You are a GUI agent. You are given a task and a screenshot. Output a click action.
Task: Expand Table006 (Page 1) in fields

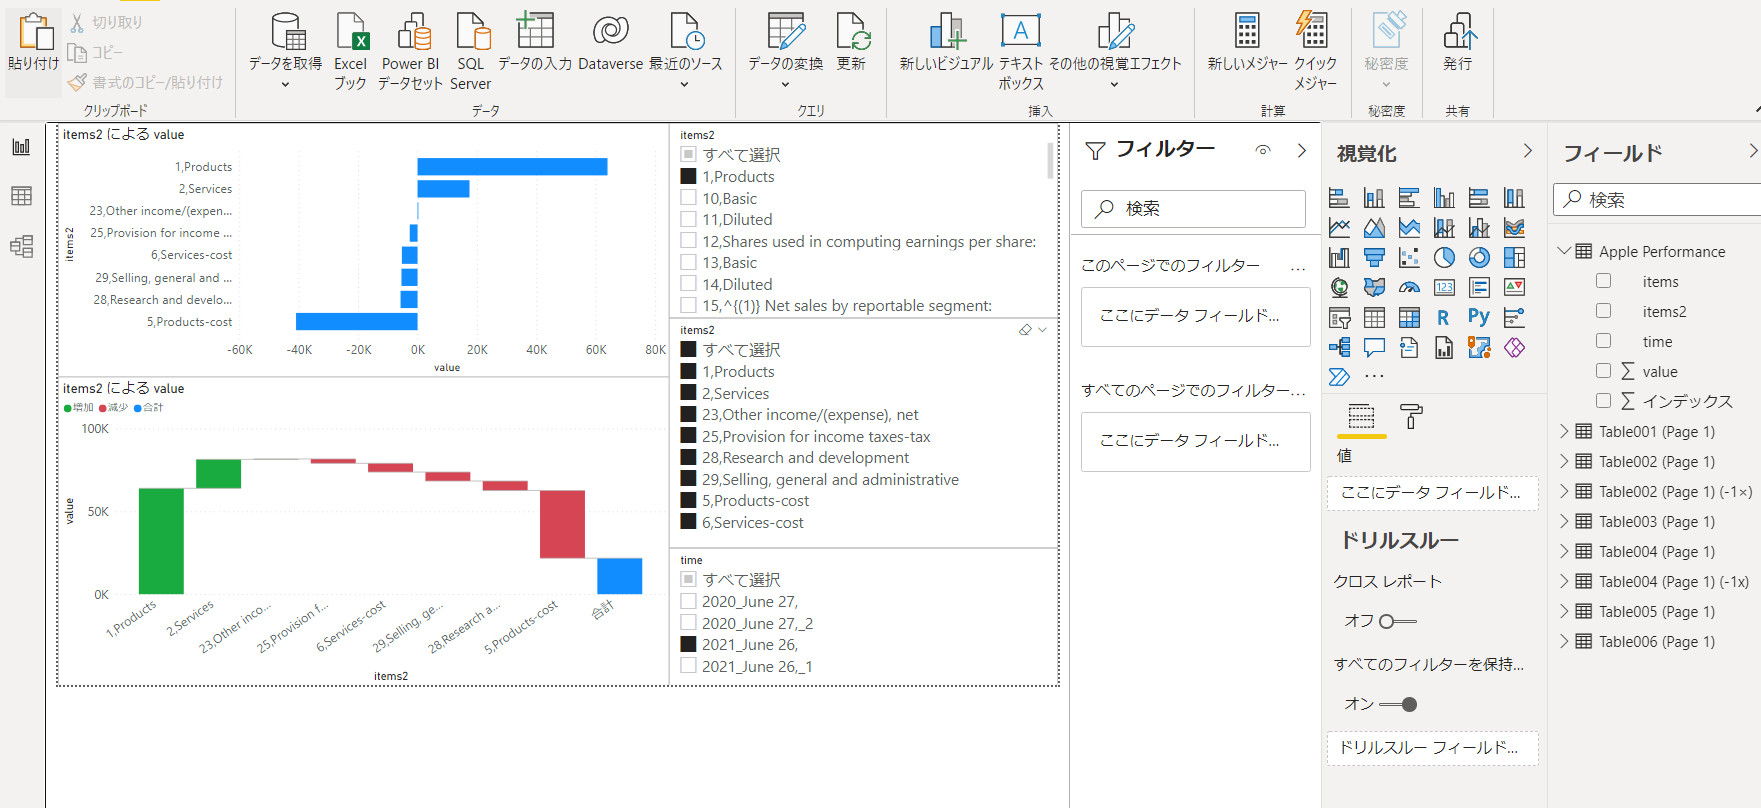click(1564, 641)
